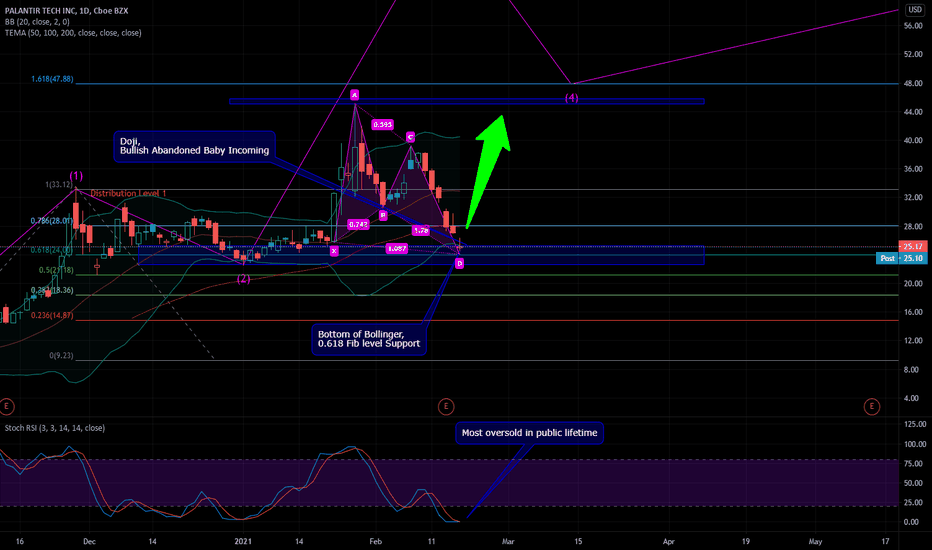Select the 'Distribution Level 1' text

(128, 193)
